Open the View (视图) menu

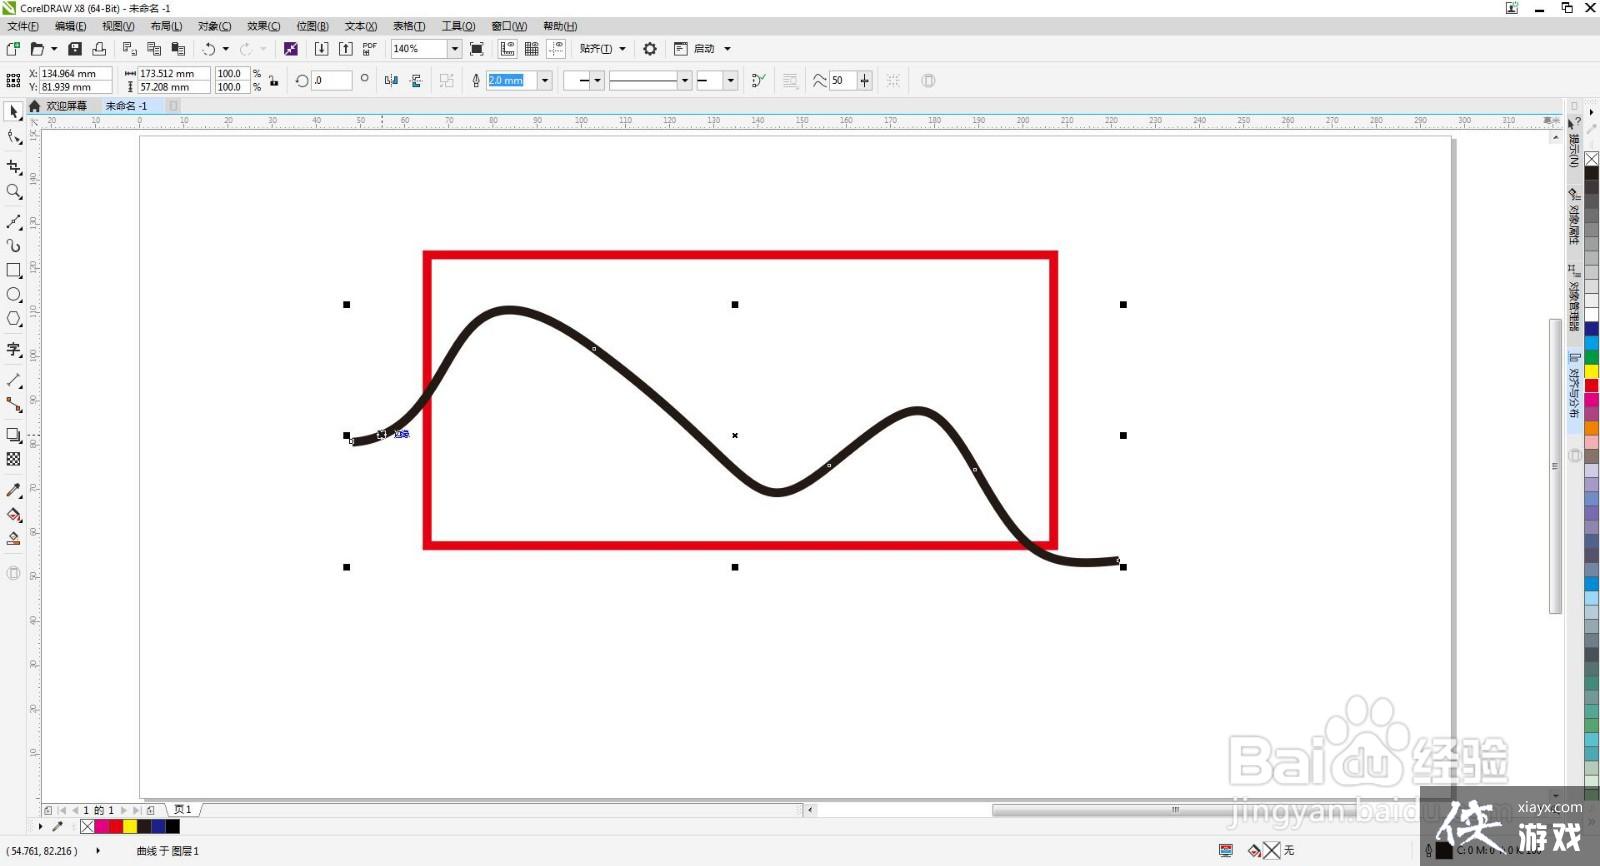pos(118,26)
